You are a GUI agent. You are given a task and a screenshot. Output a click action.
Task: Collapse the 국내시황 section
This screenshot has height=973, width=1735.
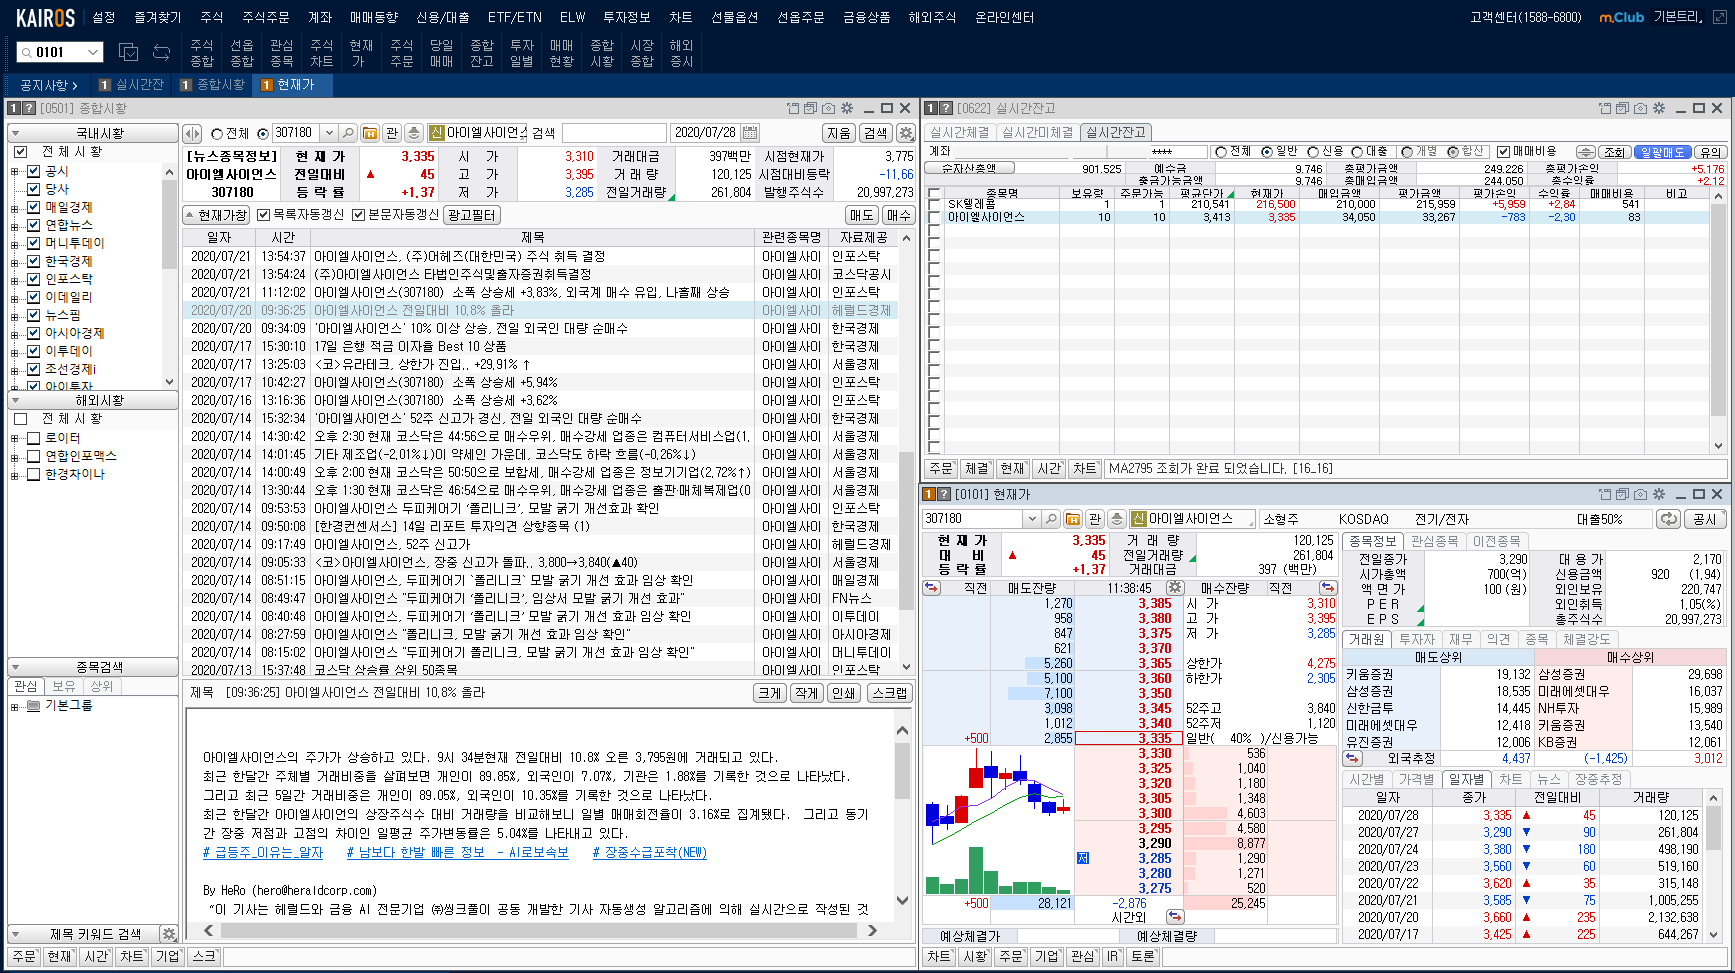click(x=16, y=133)
